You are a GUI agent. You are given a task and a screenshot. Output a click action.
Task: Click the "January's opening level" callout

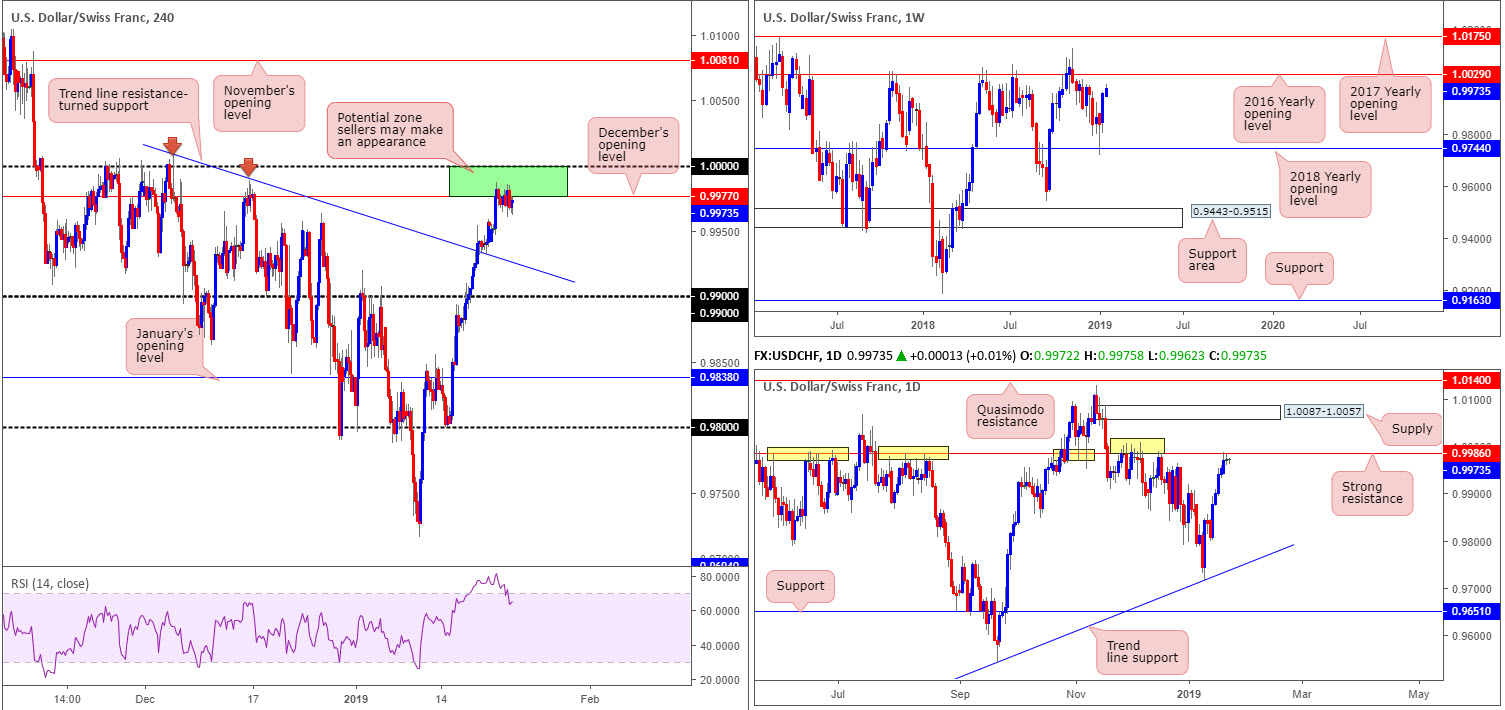click(x=165, y=347)
